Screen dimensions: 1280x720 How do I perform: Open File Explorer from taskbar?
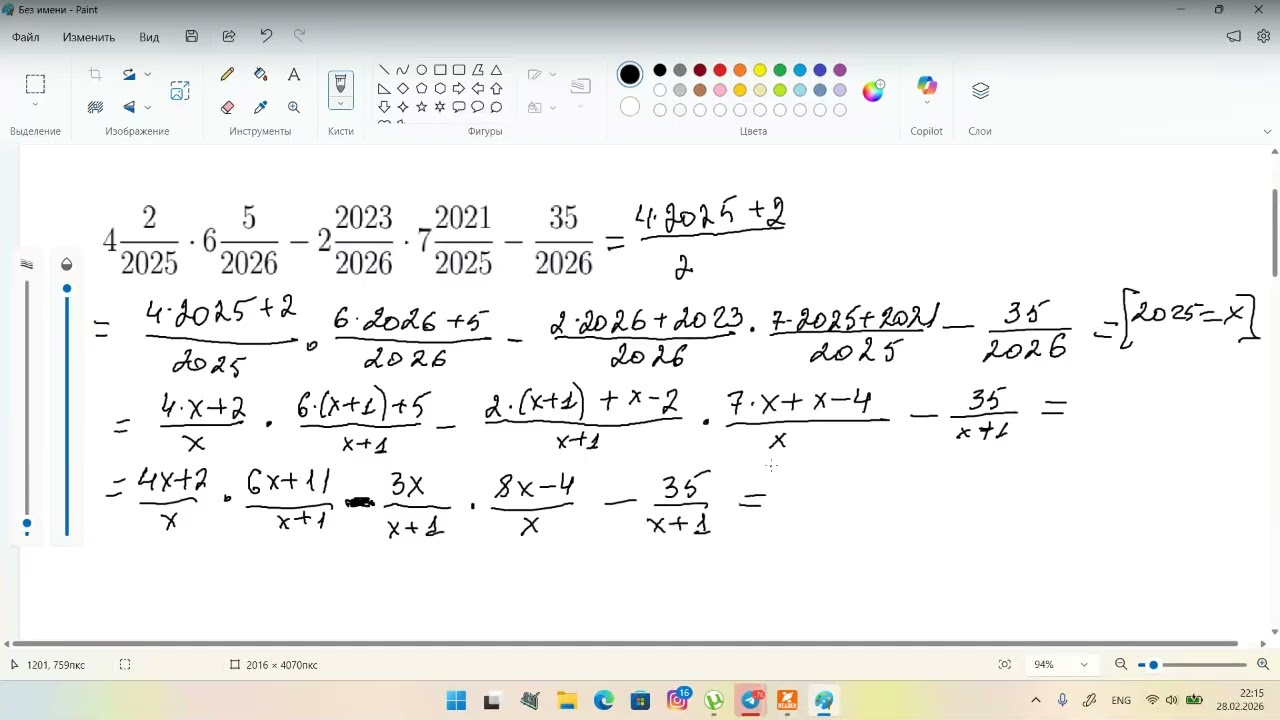tap(567, 700)
